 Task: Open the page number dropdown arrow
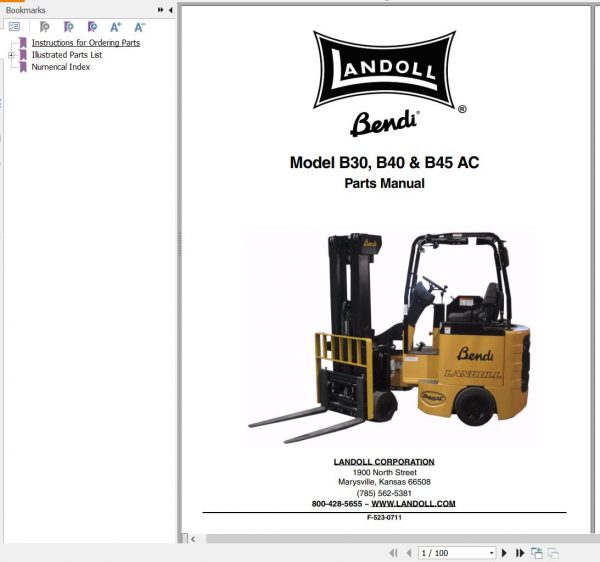click(492, 553)
